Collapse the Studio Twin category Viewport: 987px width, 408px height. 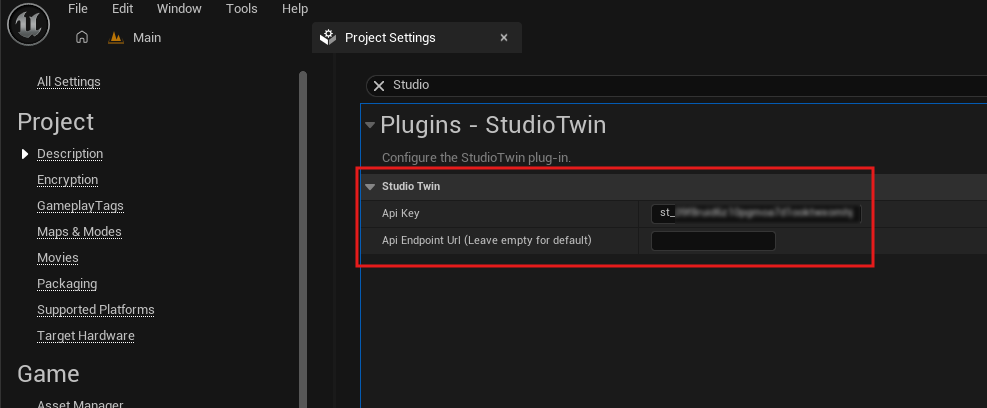point(370,187)
